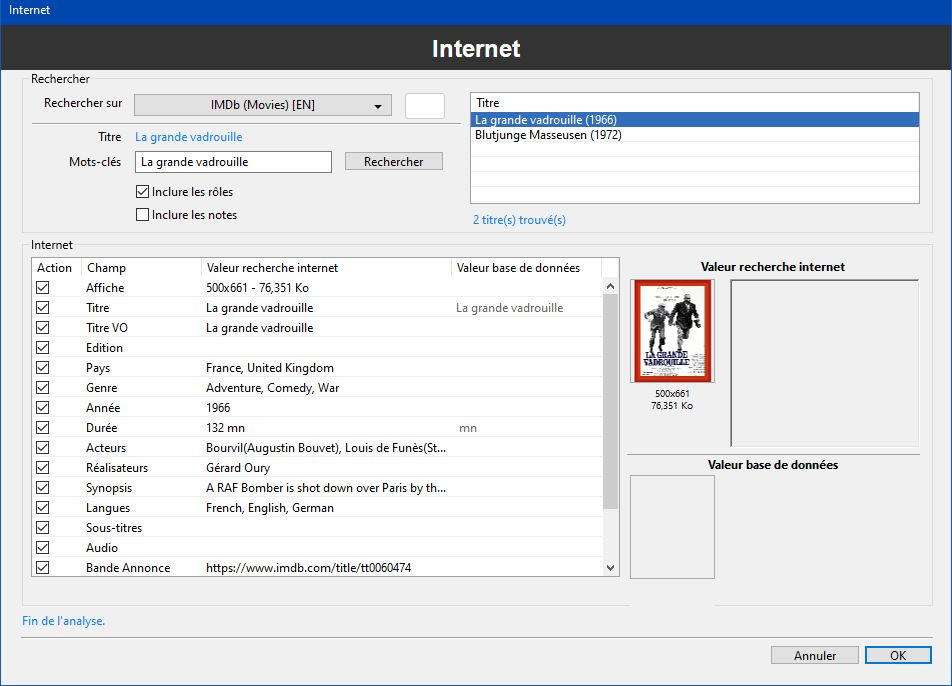Disable the 'Inclure les rôles' checkbox
Image resolution: width=952 pixels, height=686 pixels.
143,192
